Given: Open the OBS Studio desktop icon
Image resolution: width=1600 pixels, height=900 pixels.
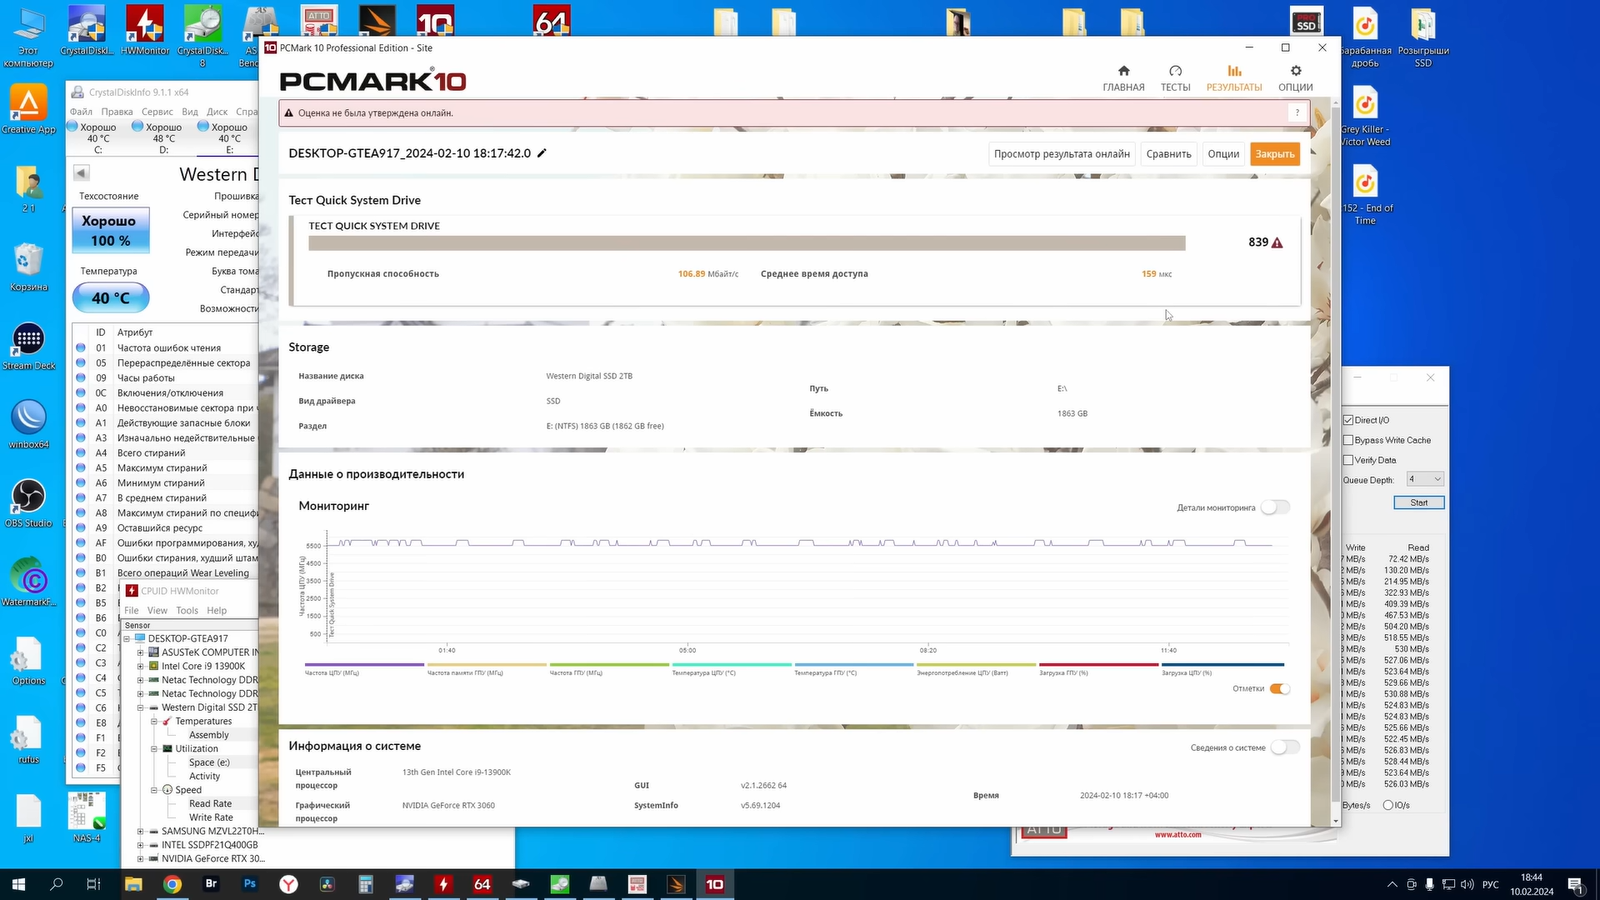Looking at the screenshot, I should pyautogui.click(x=28, y=497).
